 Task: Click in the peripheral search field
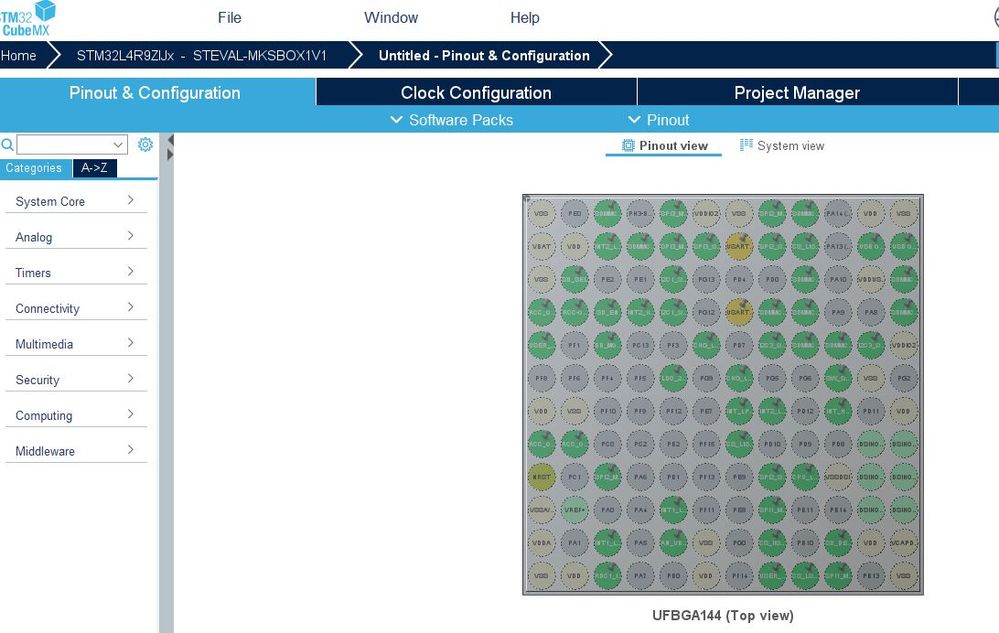tap(64, 145)
